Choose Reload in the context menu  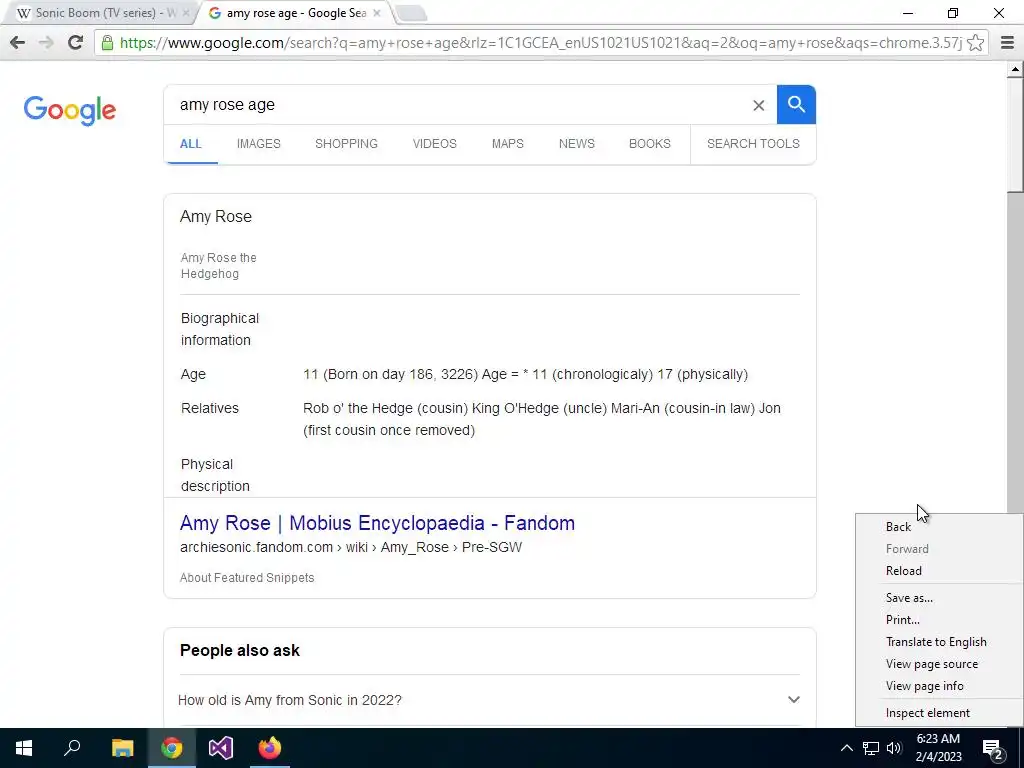pos(903,571)
